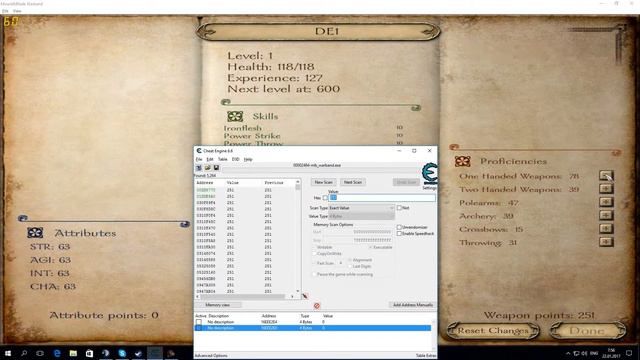Open taskbar search magnifier
This screenshot has width=640, height=360.
24,353
